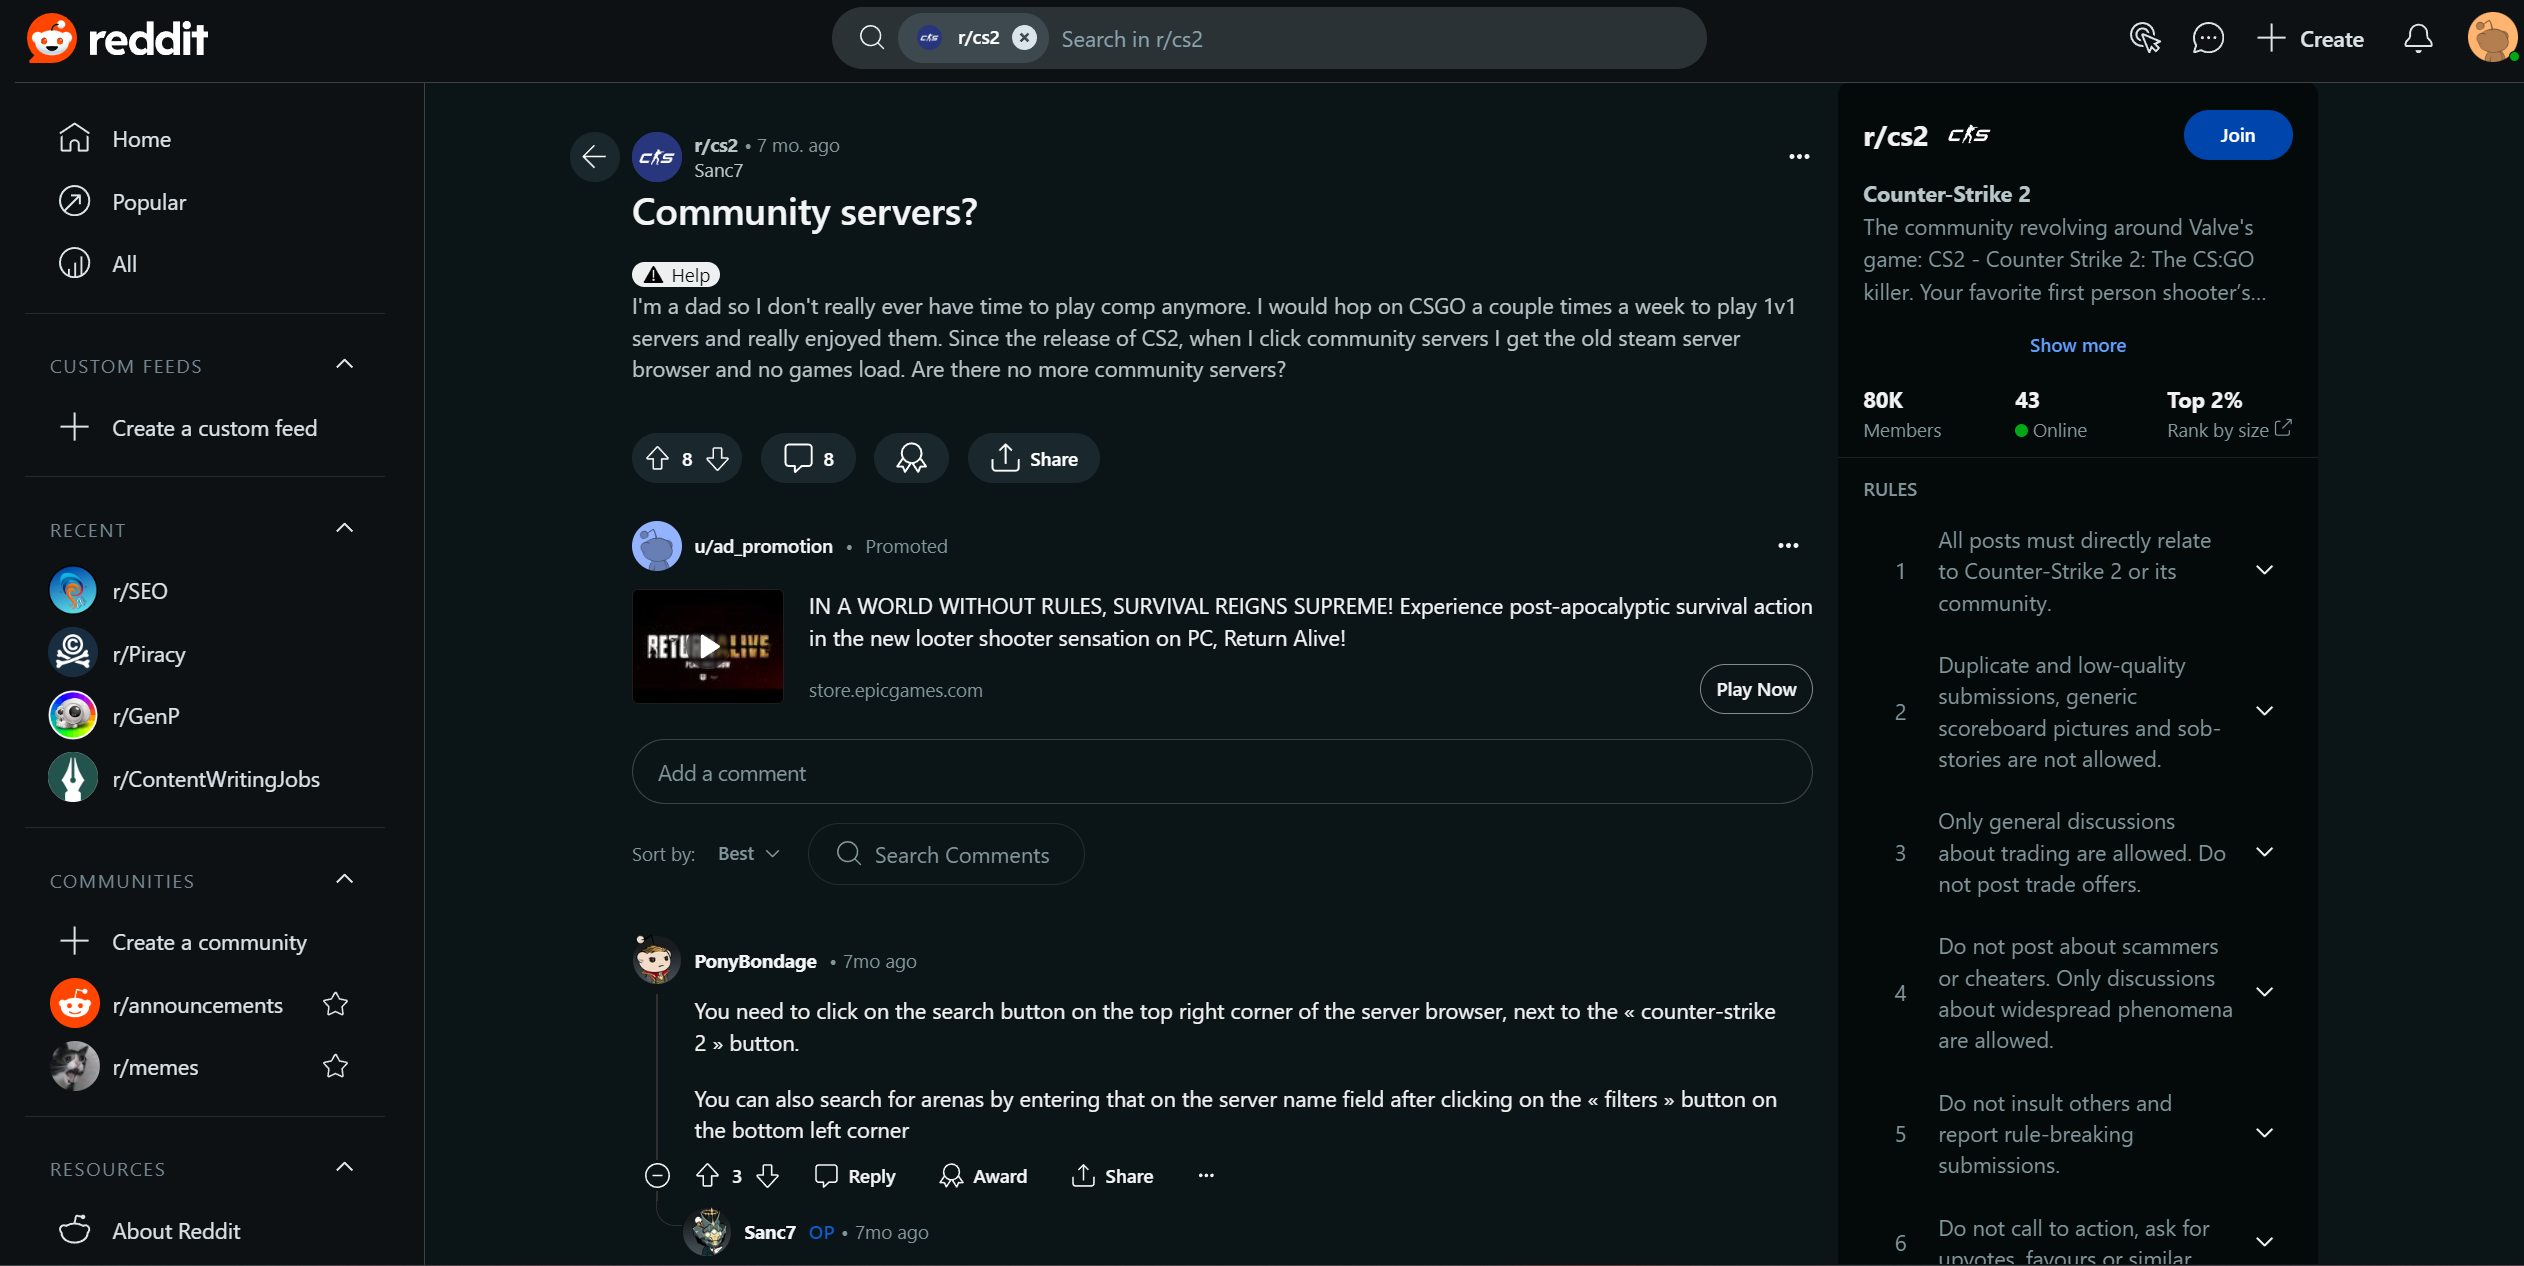The height and width of the screenshot is (1266, 2524).
Task: Remove the r/cs2 search filter chip
Action: tap(1024, 38)
